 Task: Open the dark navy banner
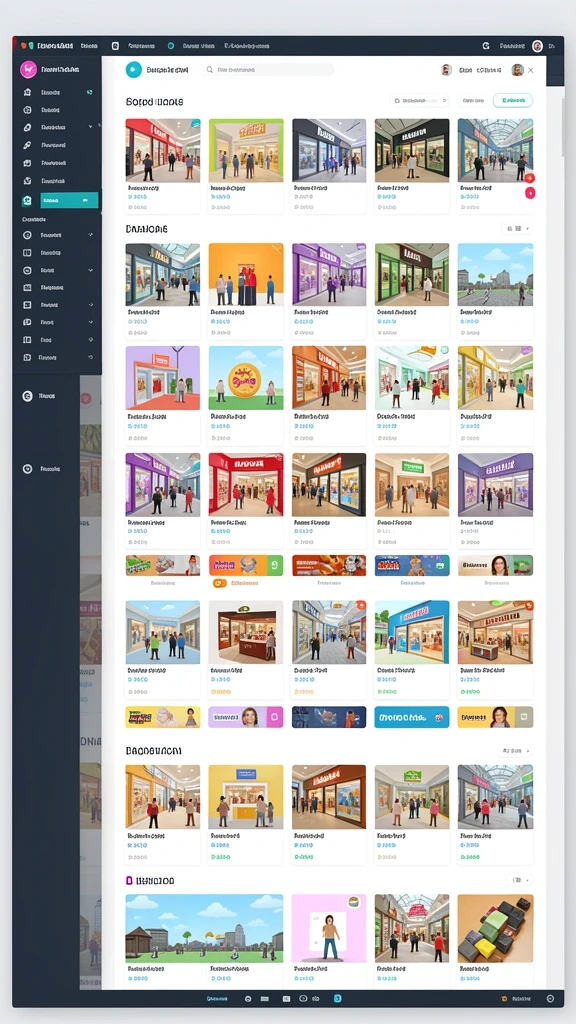[329, 717]
